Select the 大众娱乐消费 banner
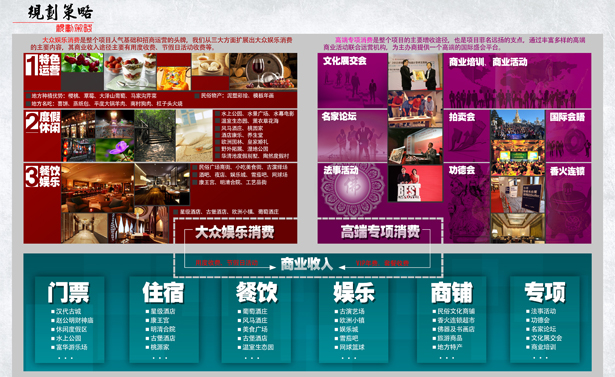This screenshot has height=377, width=615. click(235, 232)
